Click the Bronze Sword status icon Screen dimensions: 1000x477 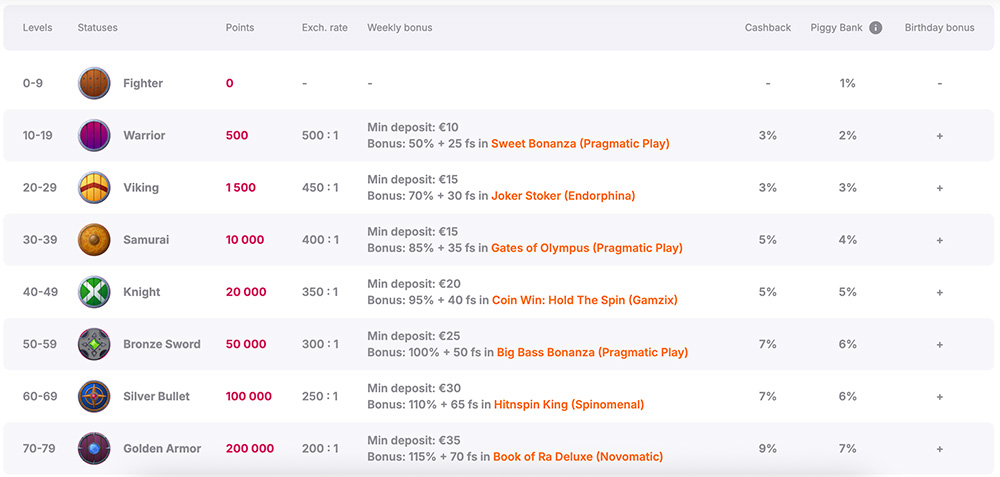coord(94,344)
